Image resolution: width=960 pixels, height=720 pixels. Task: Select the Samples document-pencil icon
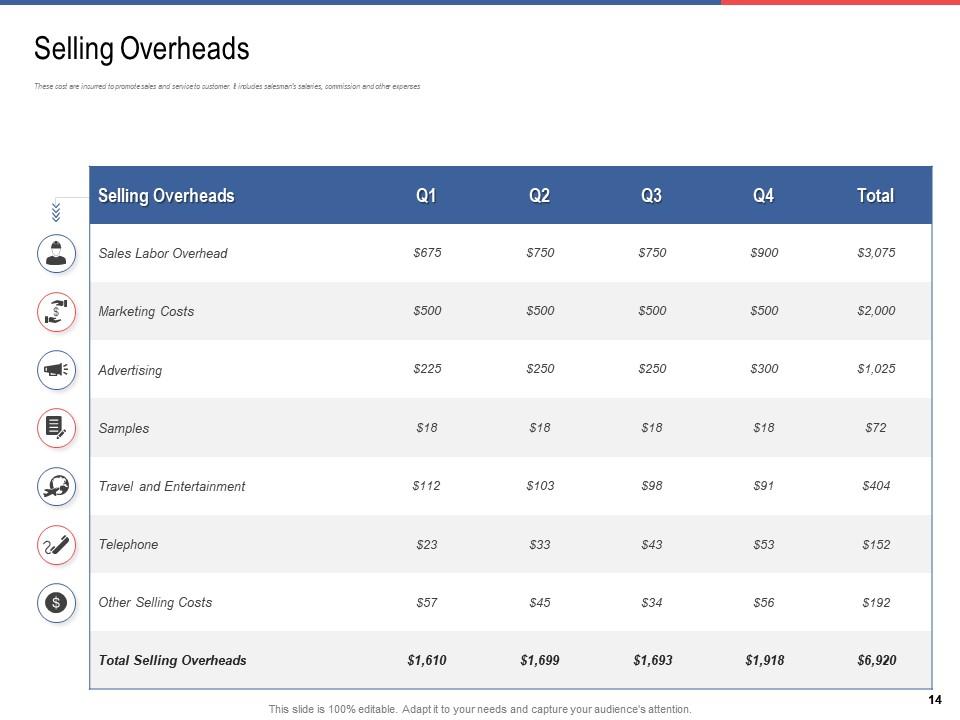coord(56,428)
